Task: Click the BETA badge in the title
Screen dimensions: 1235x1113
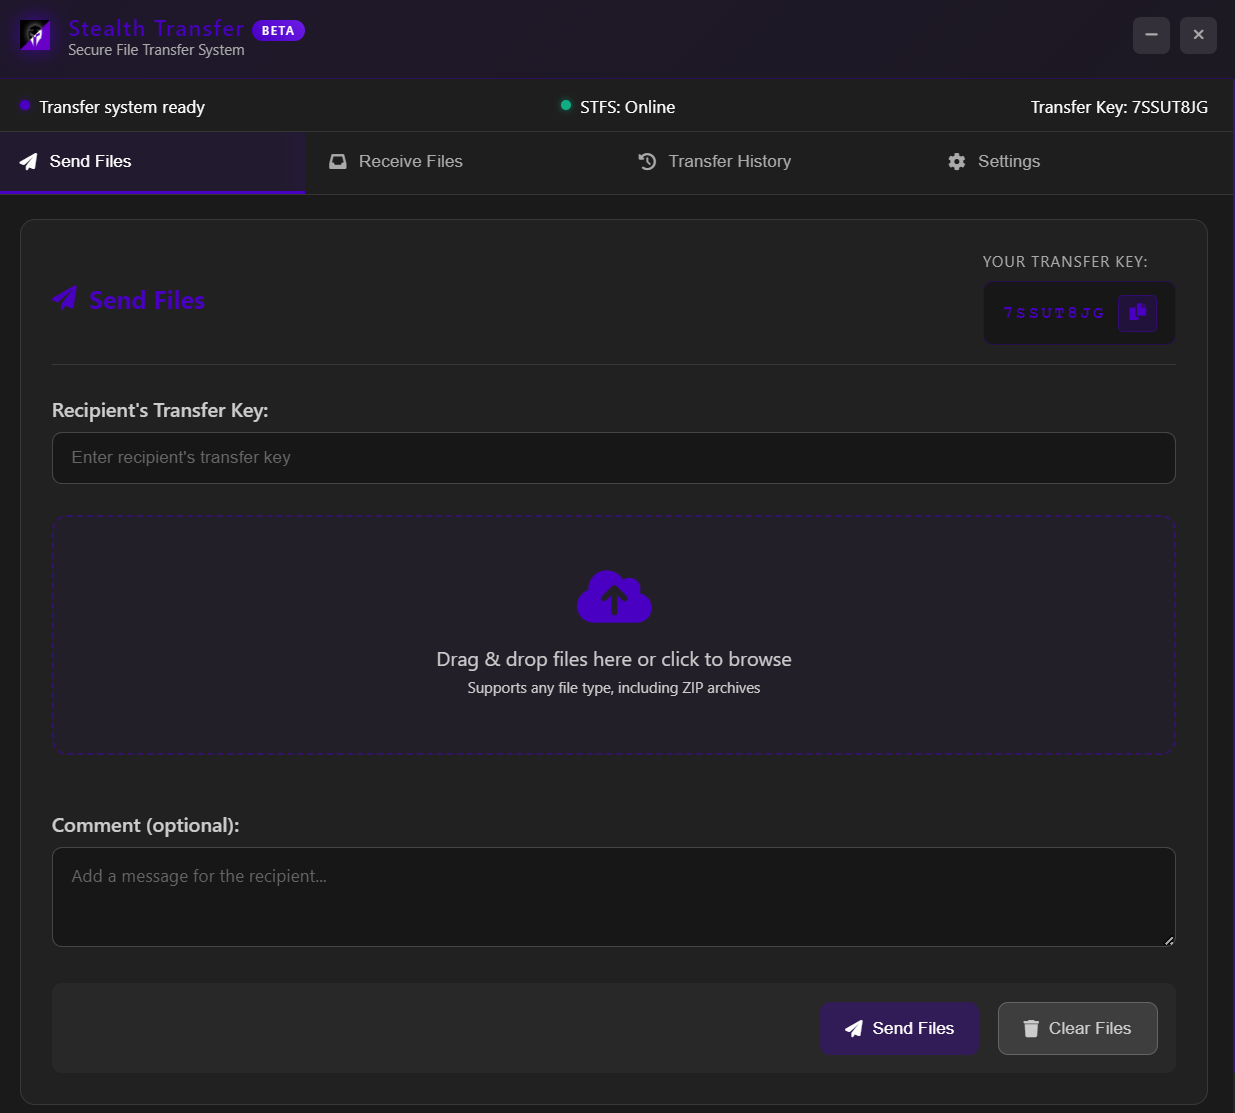Action: [278, 31]
